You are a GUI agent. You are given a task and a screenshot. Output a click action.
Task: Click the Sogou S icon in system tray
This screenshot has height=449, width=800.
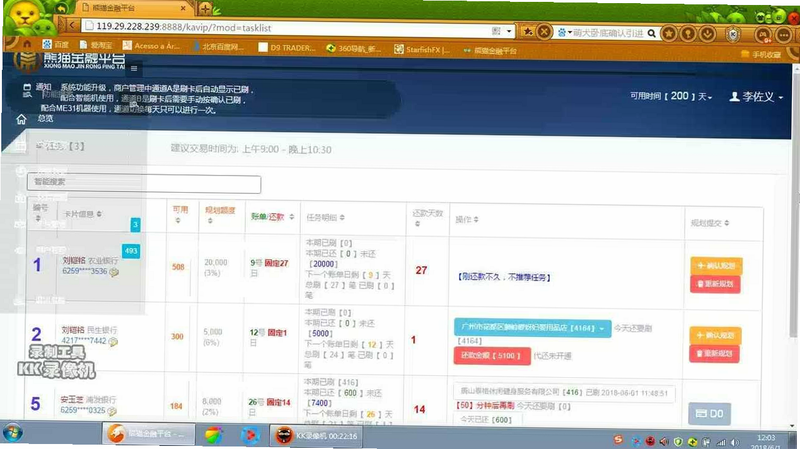(618, 440)
